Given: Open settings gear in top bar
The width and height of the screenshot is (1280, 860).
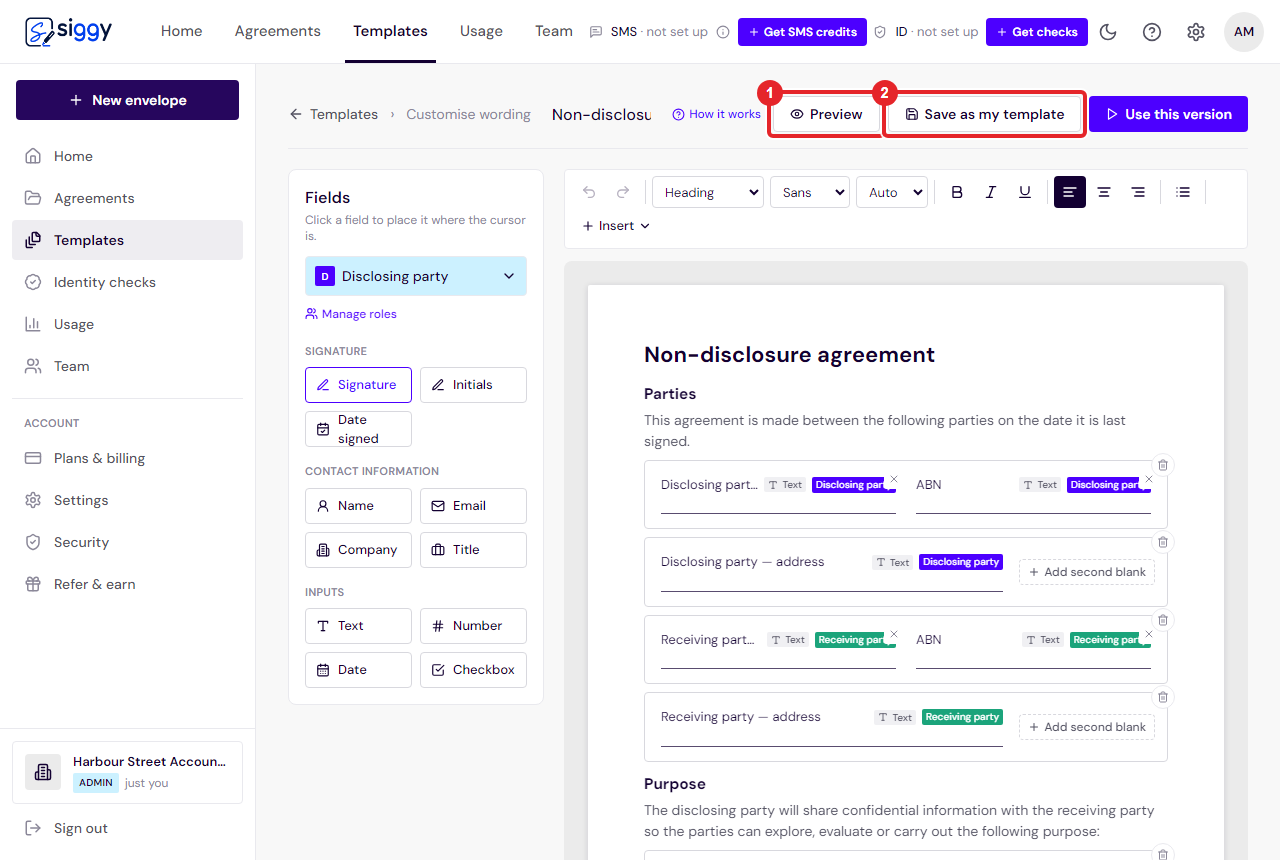Looking at the screenshot, I should point(1196,32).
